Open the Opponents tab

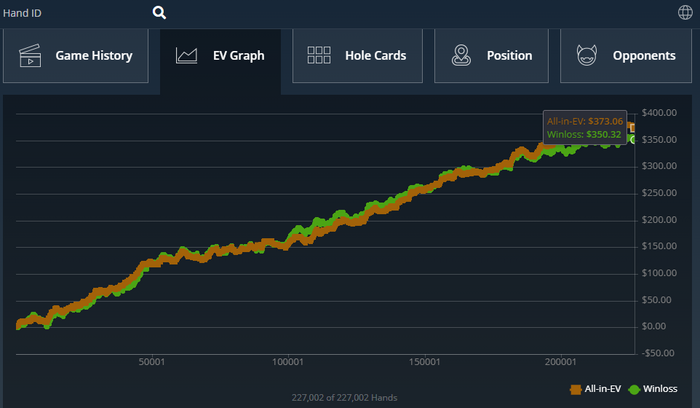click(x=626, y=56)
